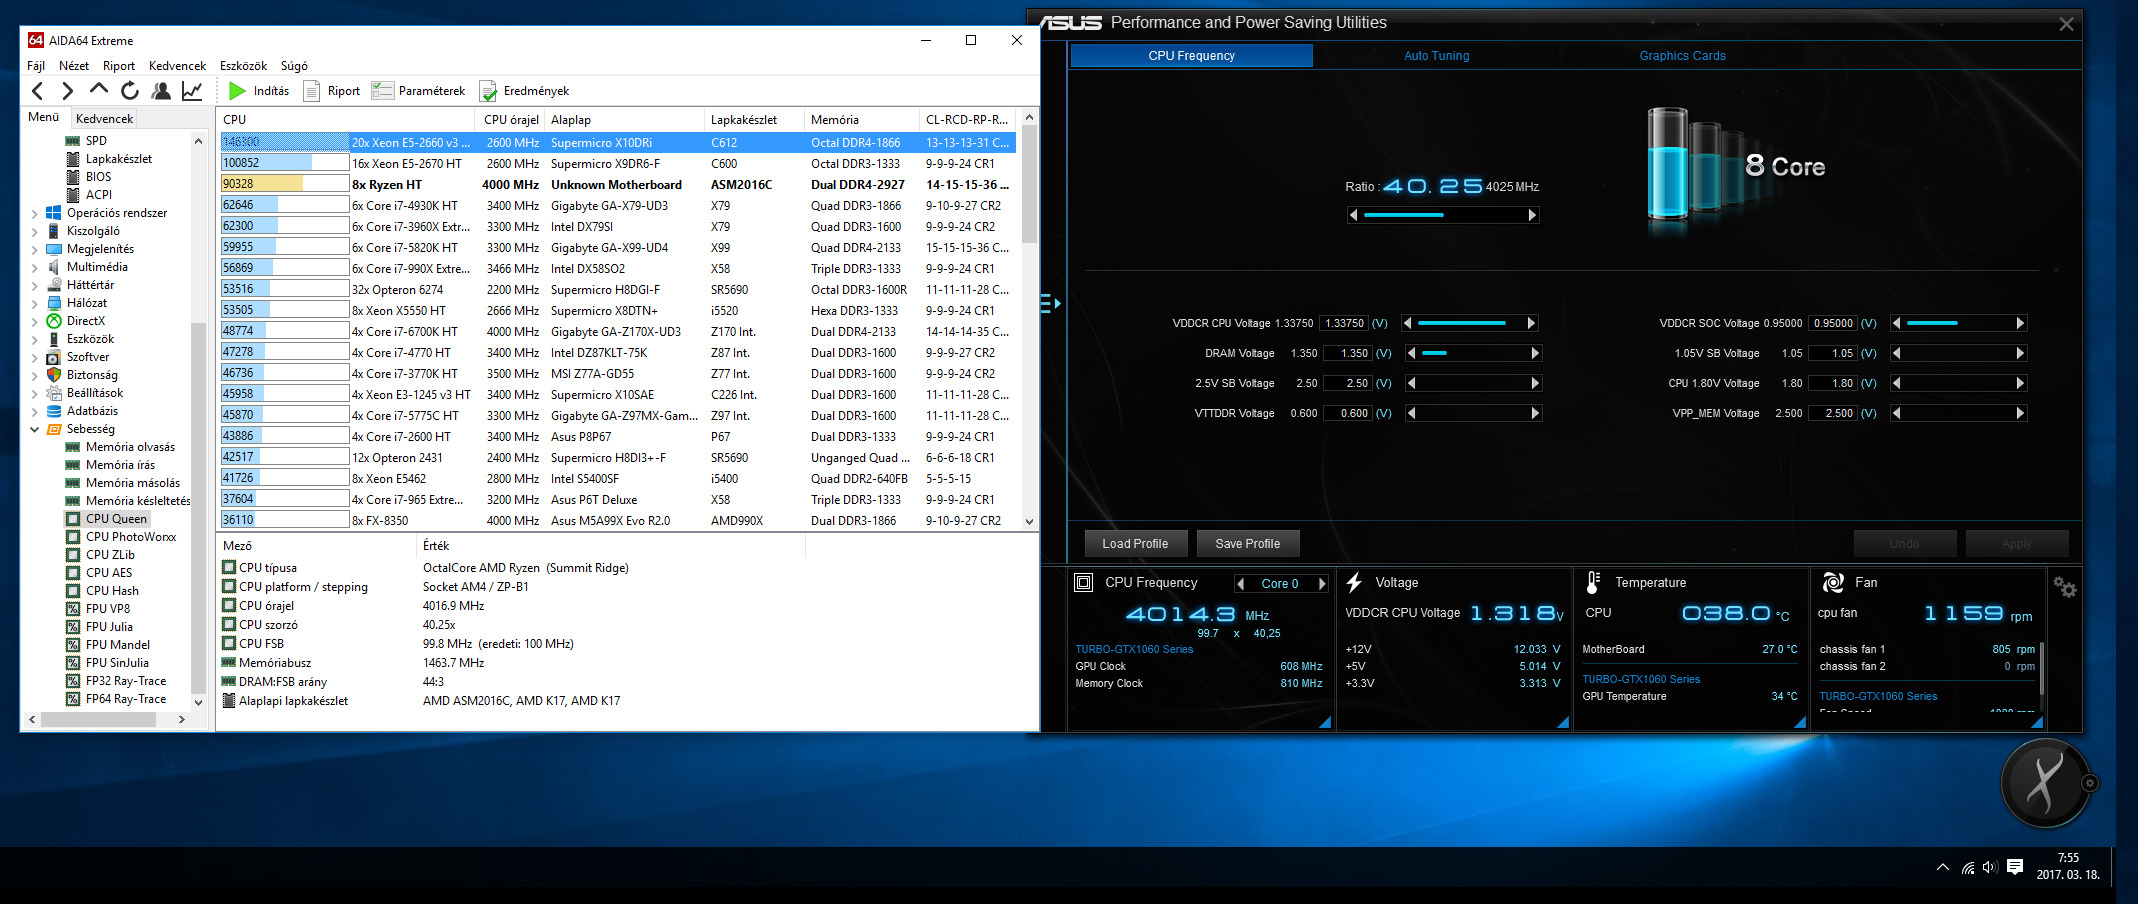The height and width of the screenshot is (904, 2138).
Task: Select the 6x Core i7-4930K HT row
Action: pyautogui.click(x=617, y=205)
